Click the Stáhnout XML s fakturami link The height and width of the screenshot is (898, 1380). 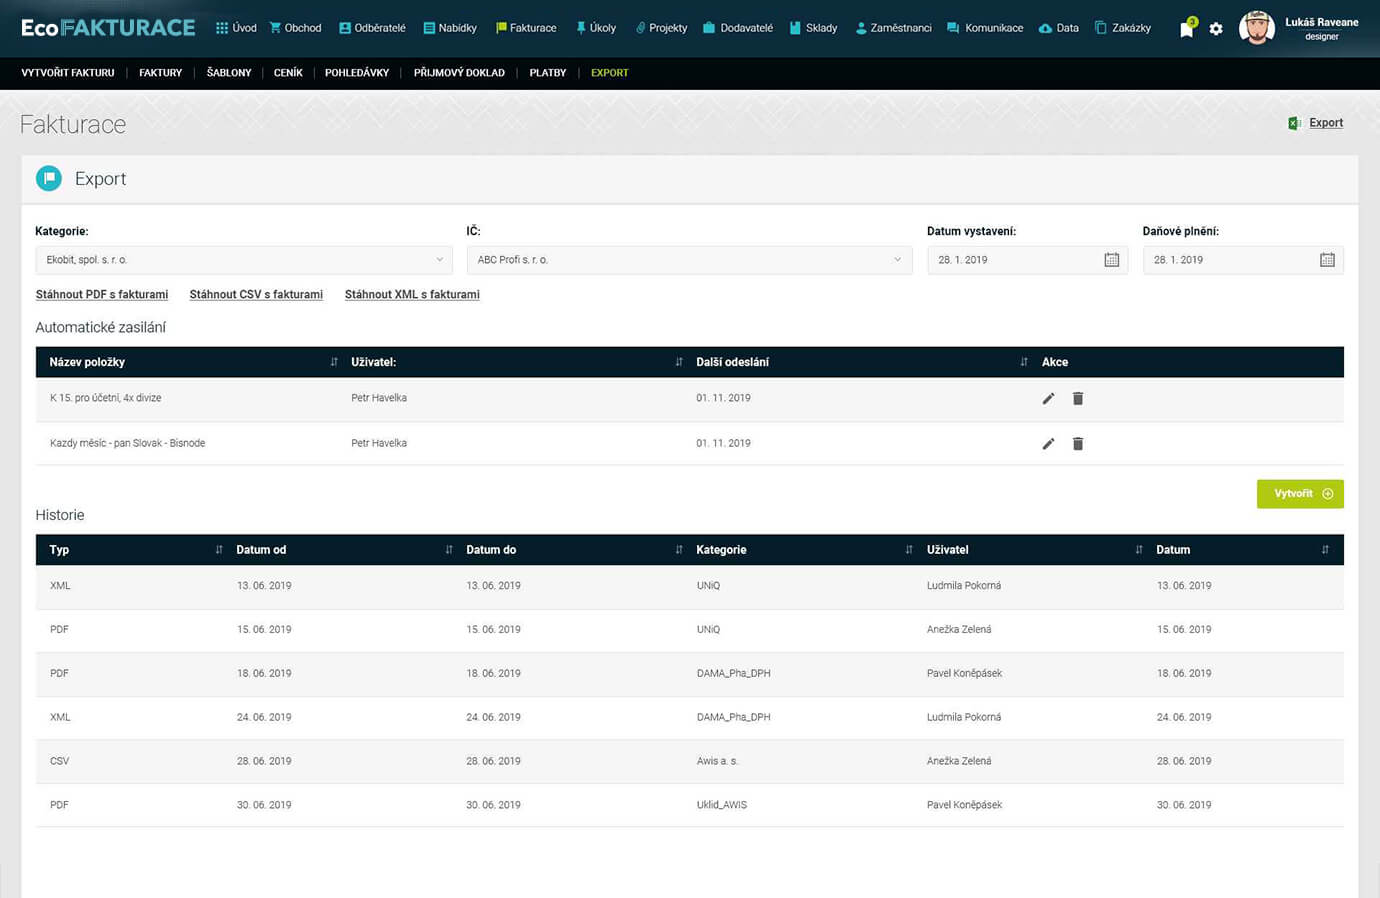click(412, 294)
